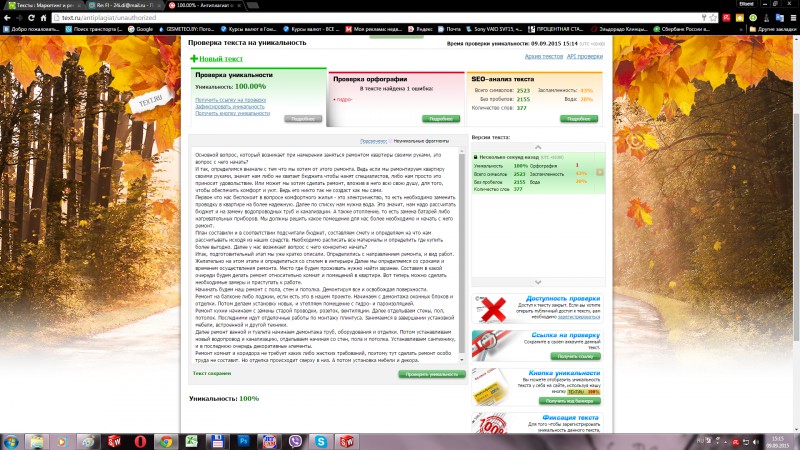Open the Gmail bookmark Мои рекламе
This screenshot has height=450, width=800.
[373, 29]
